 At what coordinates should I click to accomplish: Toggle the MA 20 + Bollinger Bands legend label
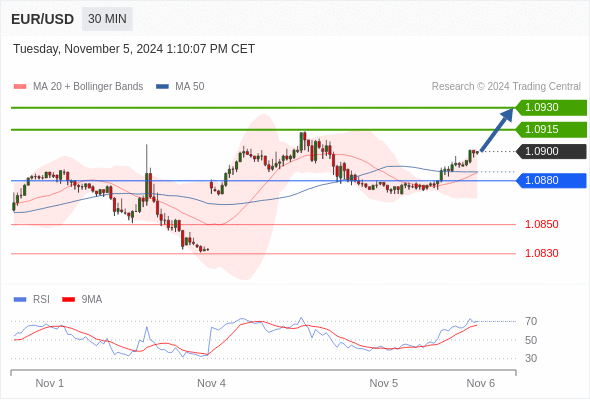tap(88, 87)
